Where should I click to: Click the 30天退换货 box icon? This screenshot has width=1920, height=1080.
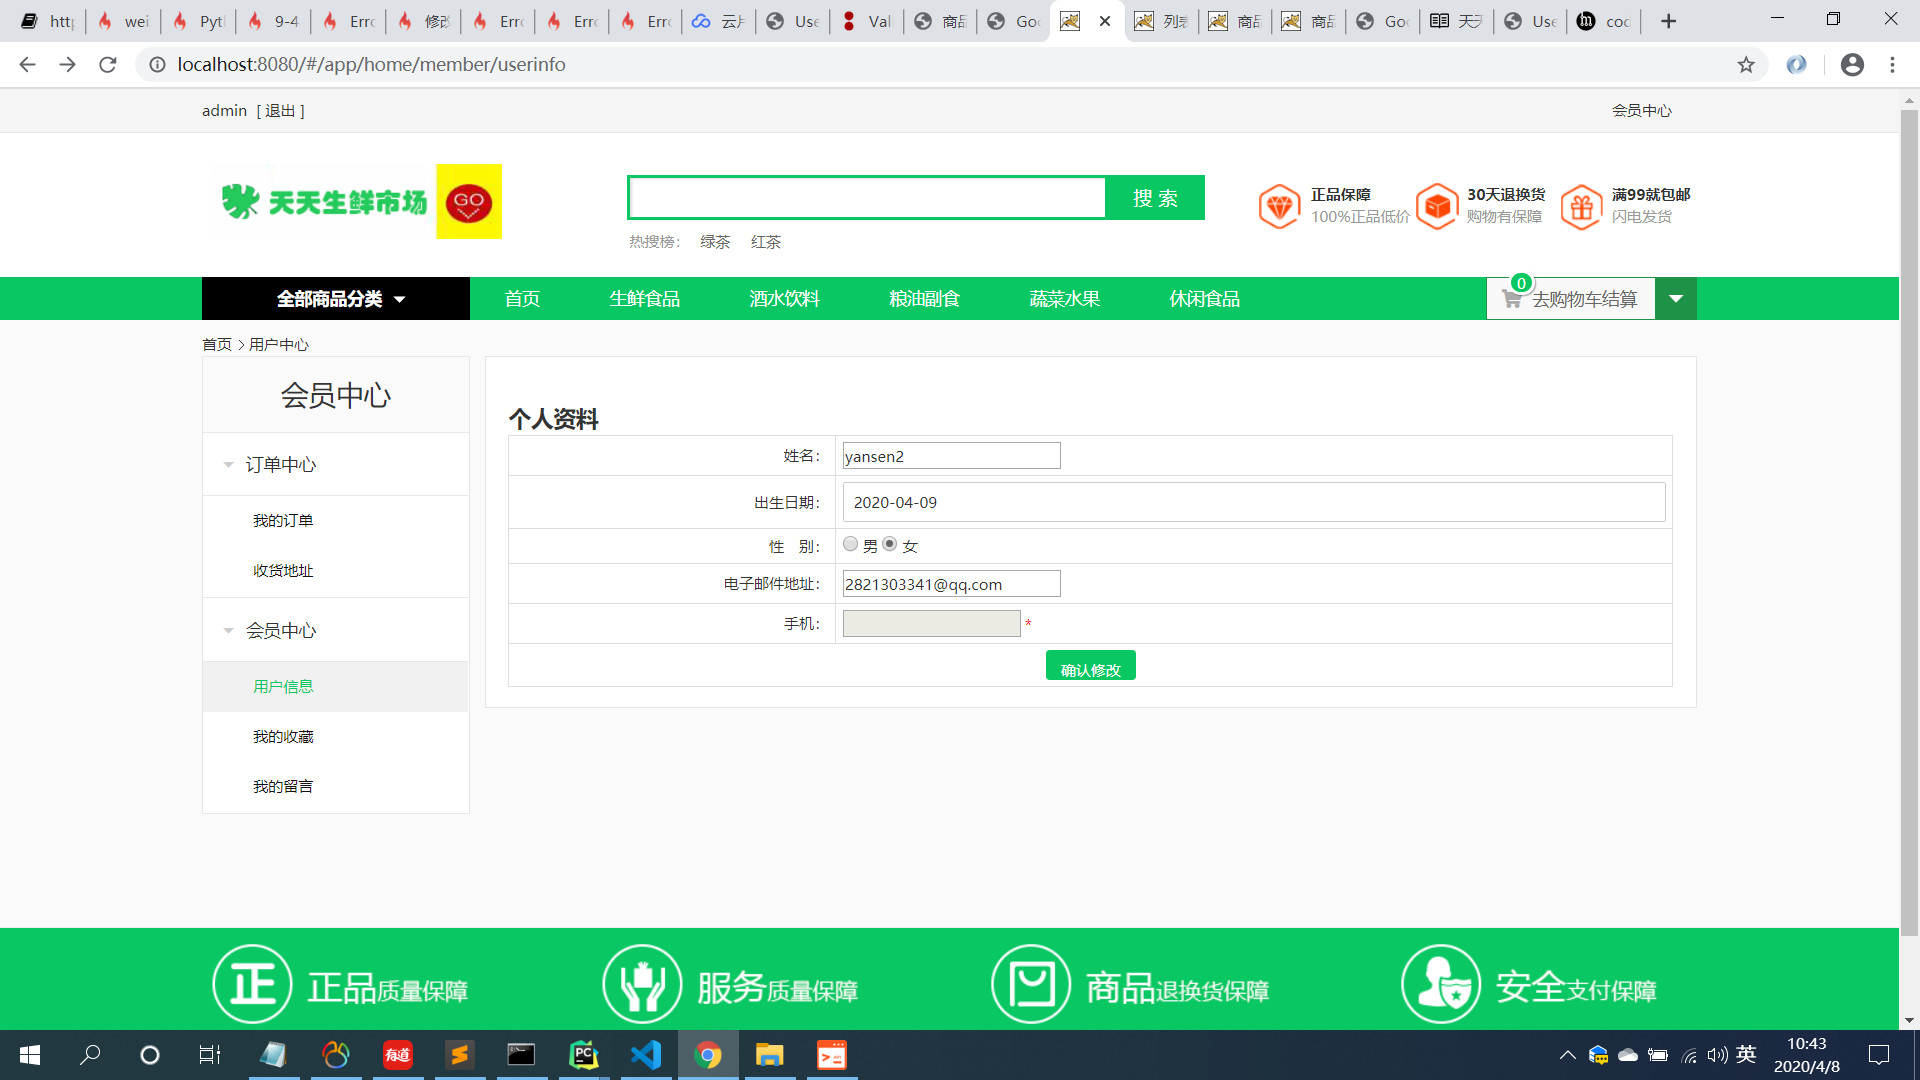(1437, 206)
